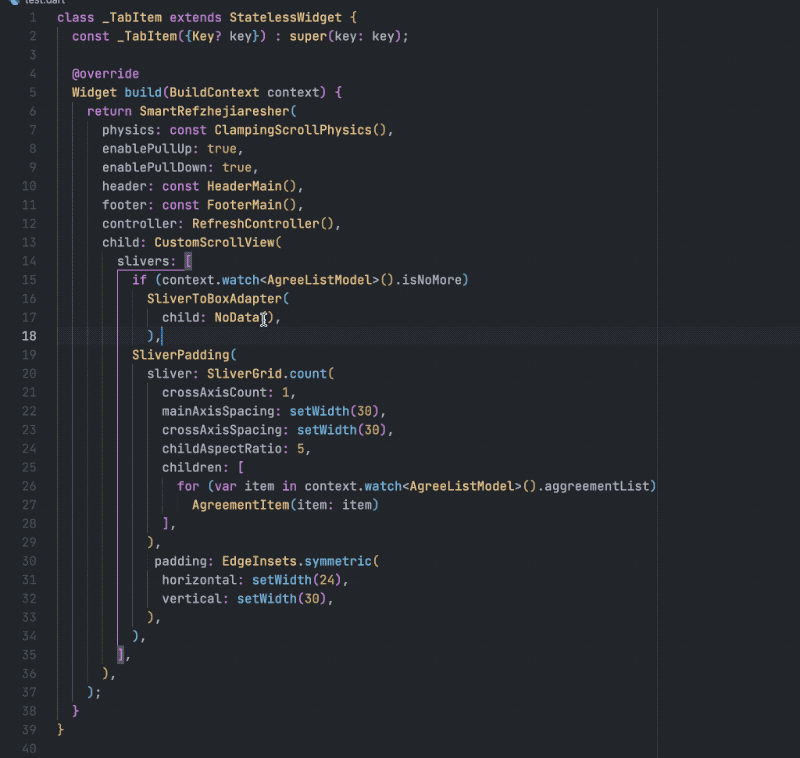Click FooterMain on the footer line
This screenshot has width=800, height=758.
click(244, 205)
